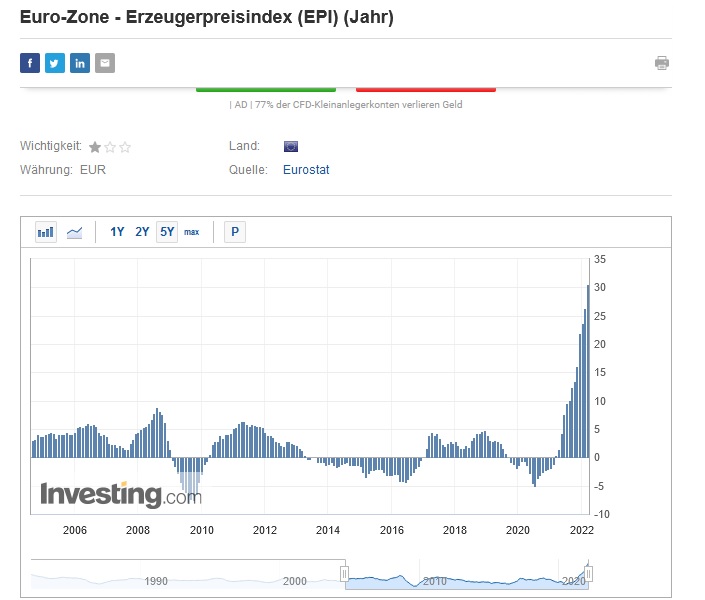Switch chart to line view
Image resolution: width=705 pixels, height=600 pixels.
click(74, 232)
